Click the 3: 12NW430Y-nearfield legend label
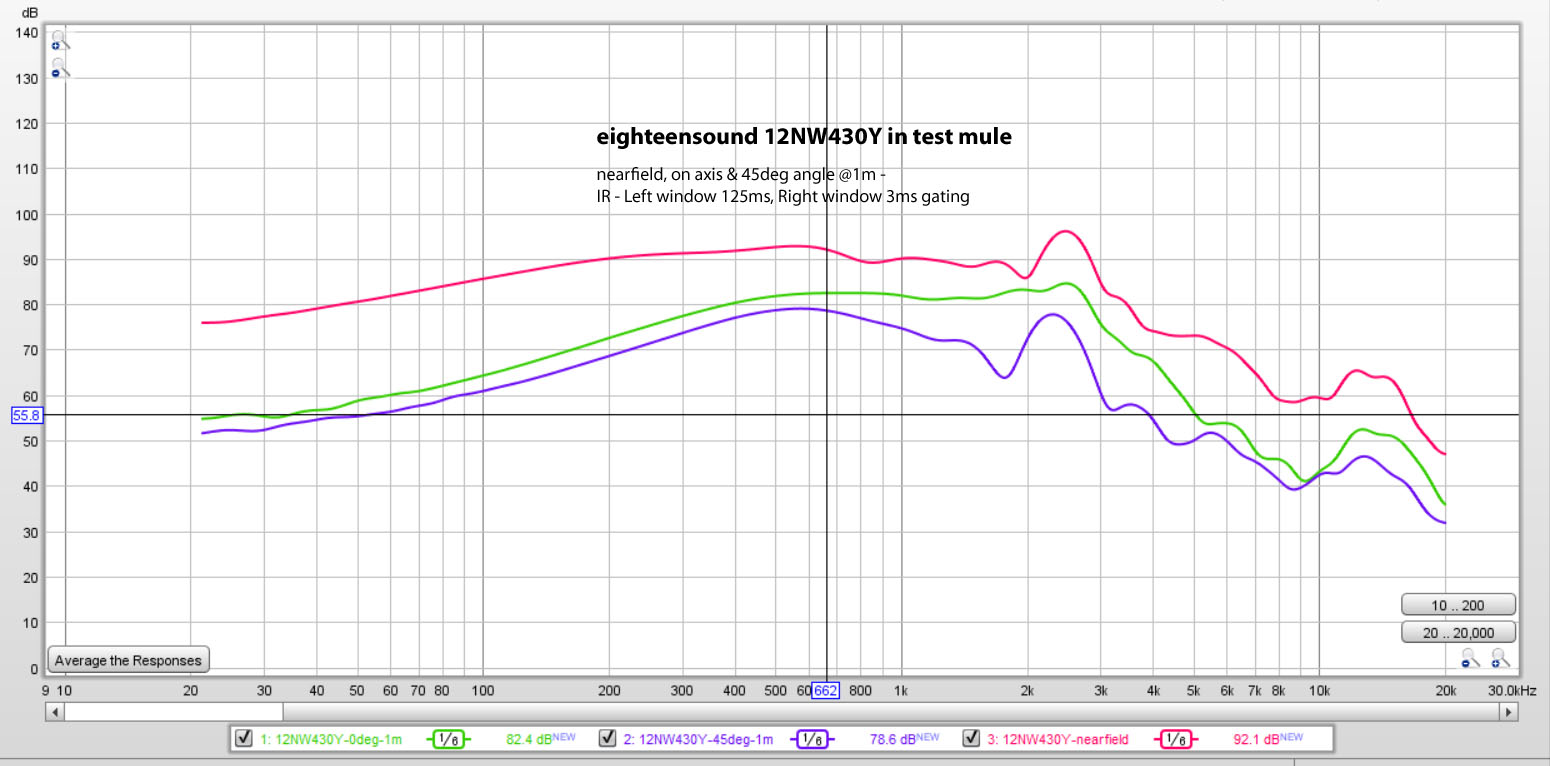This screenshot has width=1550, height=766. coord(1057,740)
